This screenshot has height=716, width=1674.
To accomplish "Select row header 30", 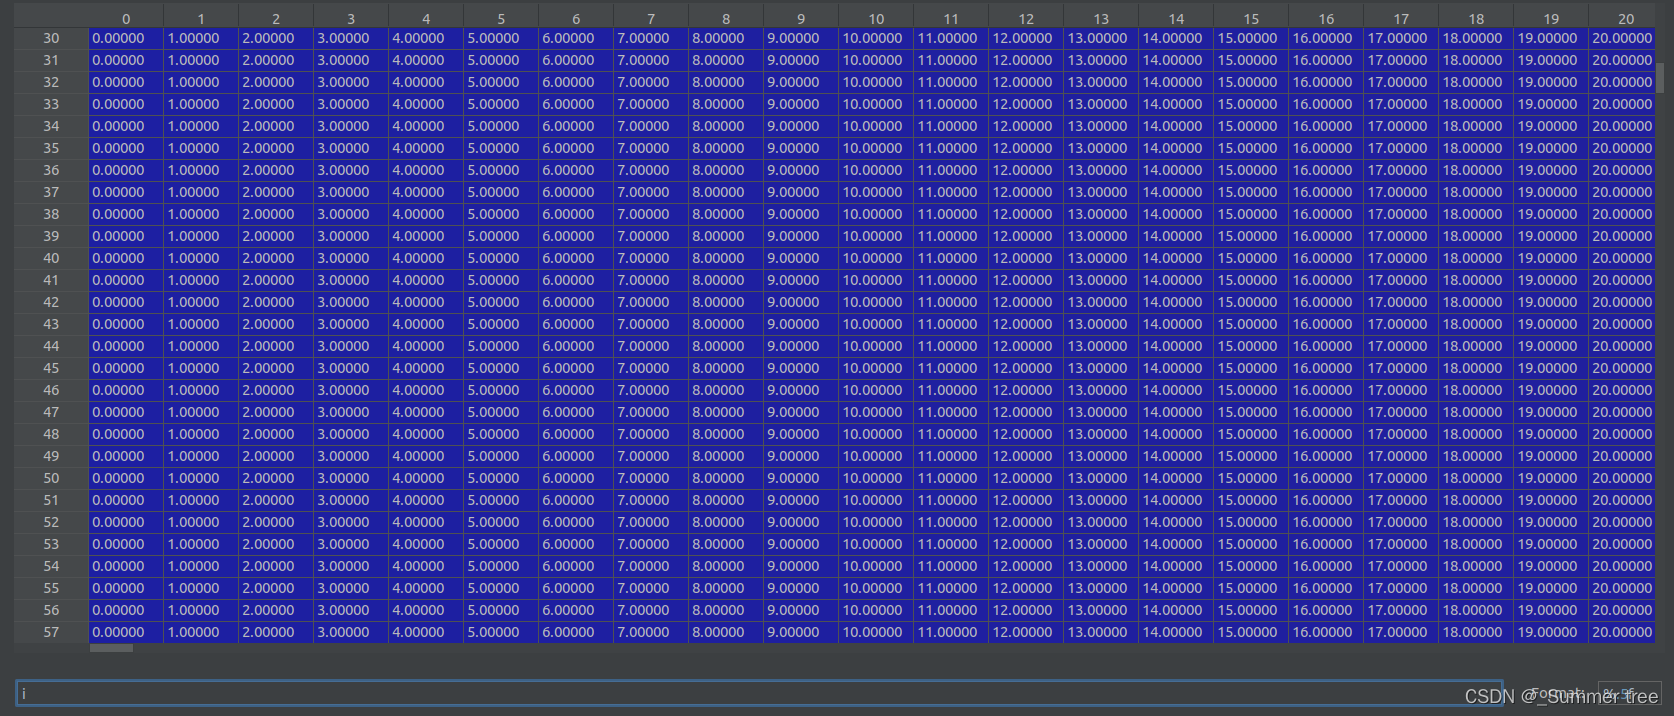I will [51, 38].
